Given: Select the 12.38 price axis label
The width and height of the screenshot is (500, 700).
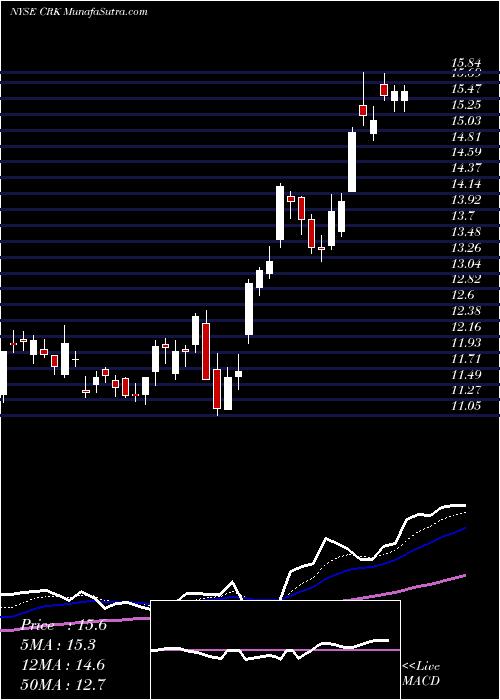Looking at the screenshot, I should 465,311.
